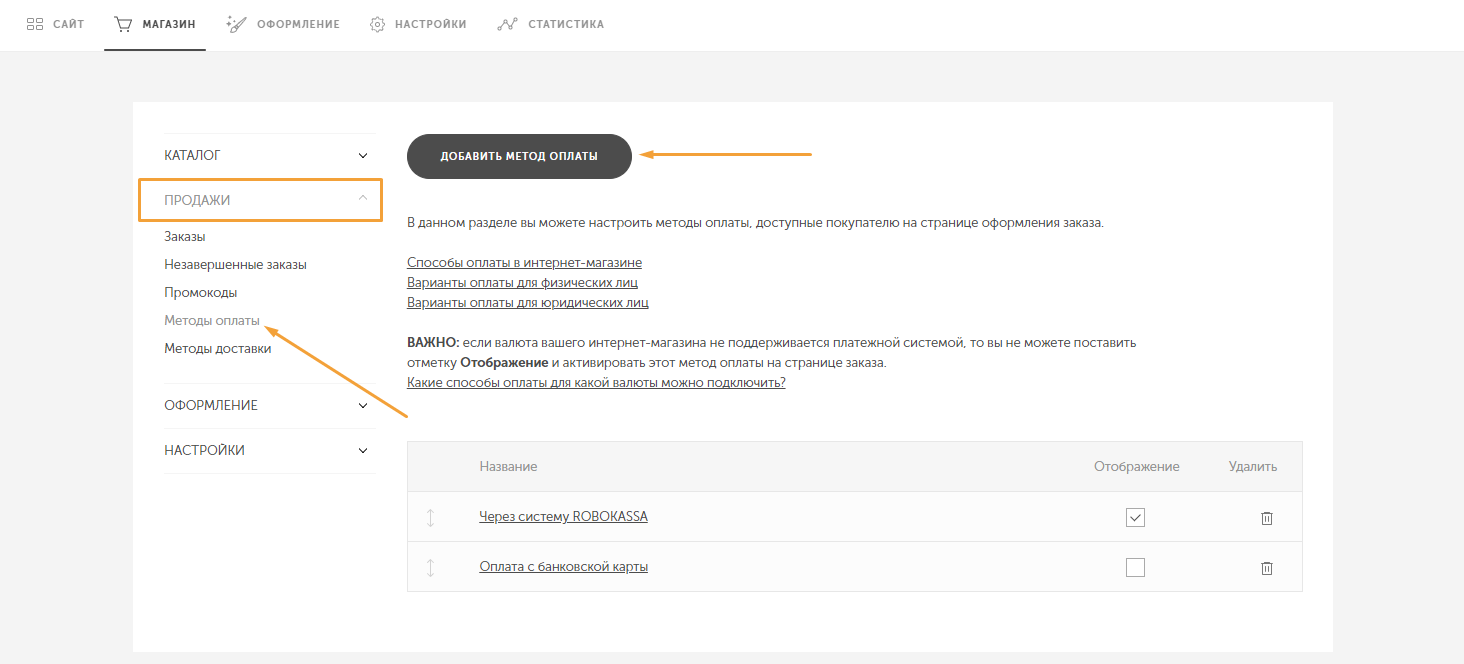Switch to the СТАТИСТИКА top tab
The width and height of the screenshot is (1464, 664).
551,24
